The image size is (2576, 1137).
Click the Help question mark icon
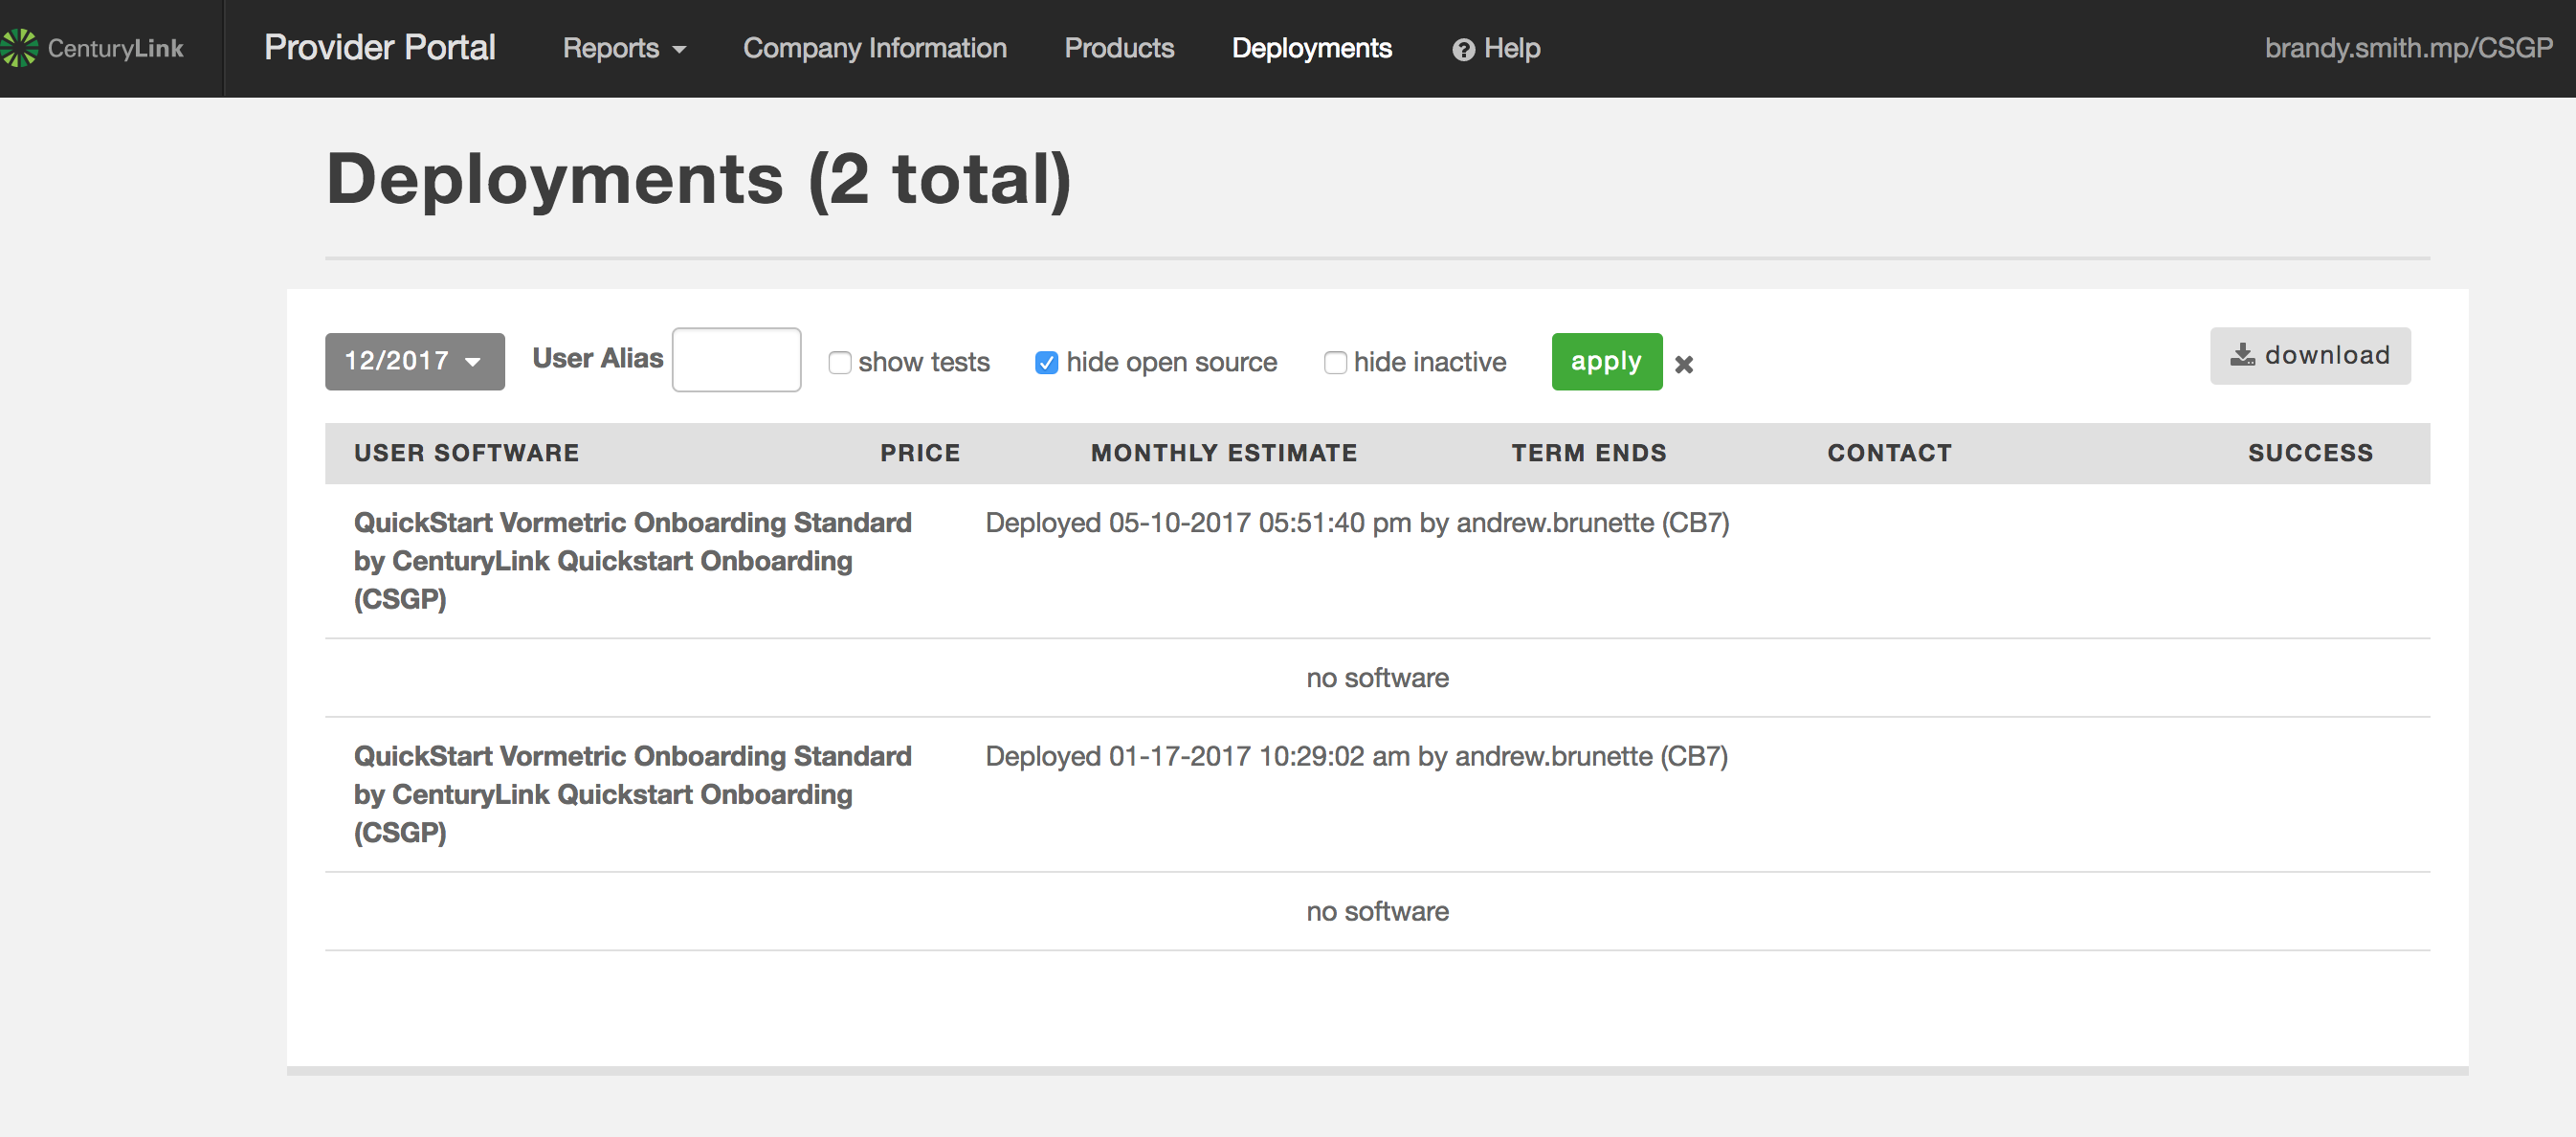pyautogui.click(x=1463, y=49)
